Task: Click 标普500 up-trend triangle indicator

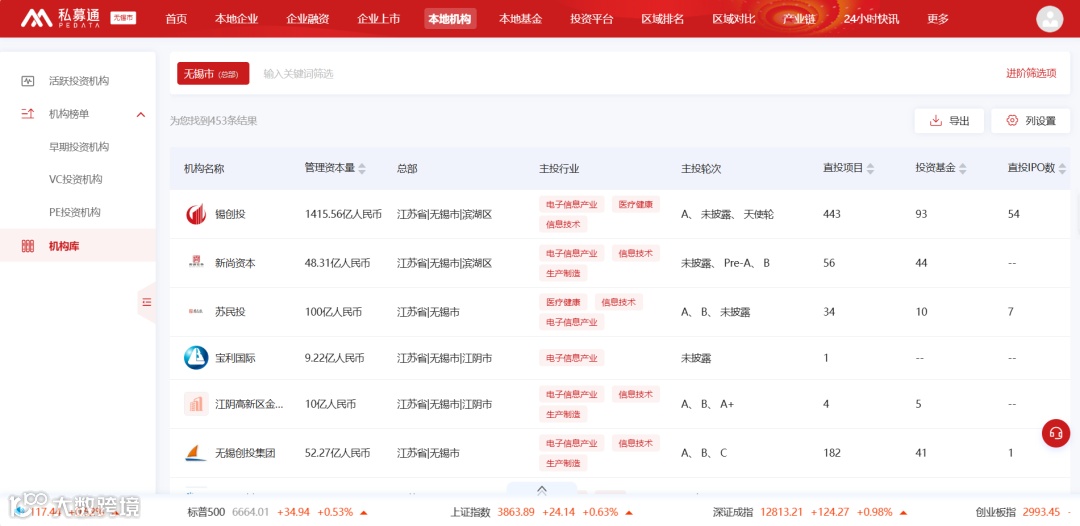Action: point(364,512)
